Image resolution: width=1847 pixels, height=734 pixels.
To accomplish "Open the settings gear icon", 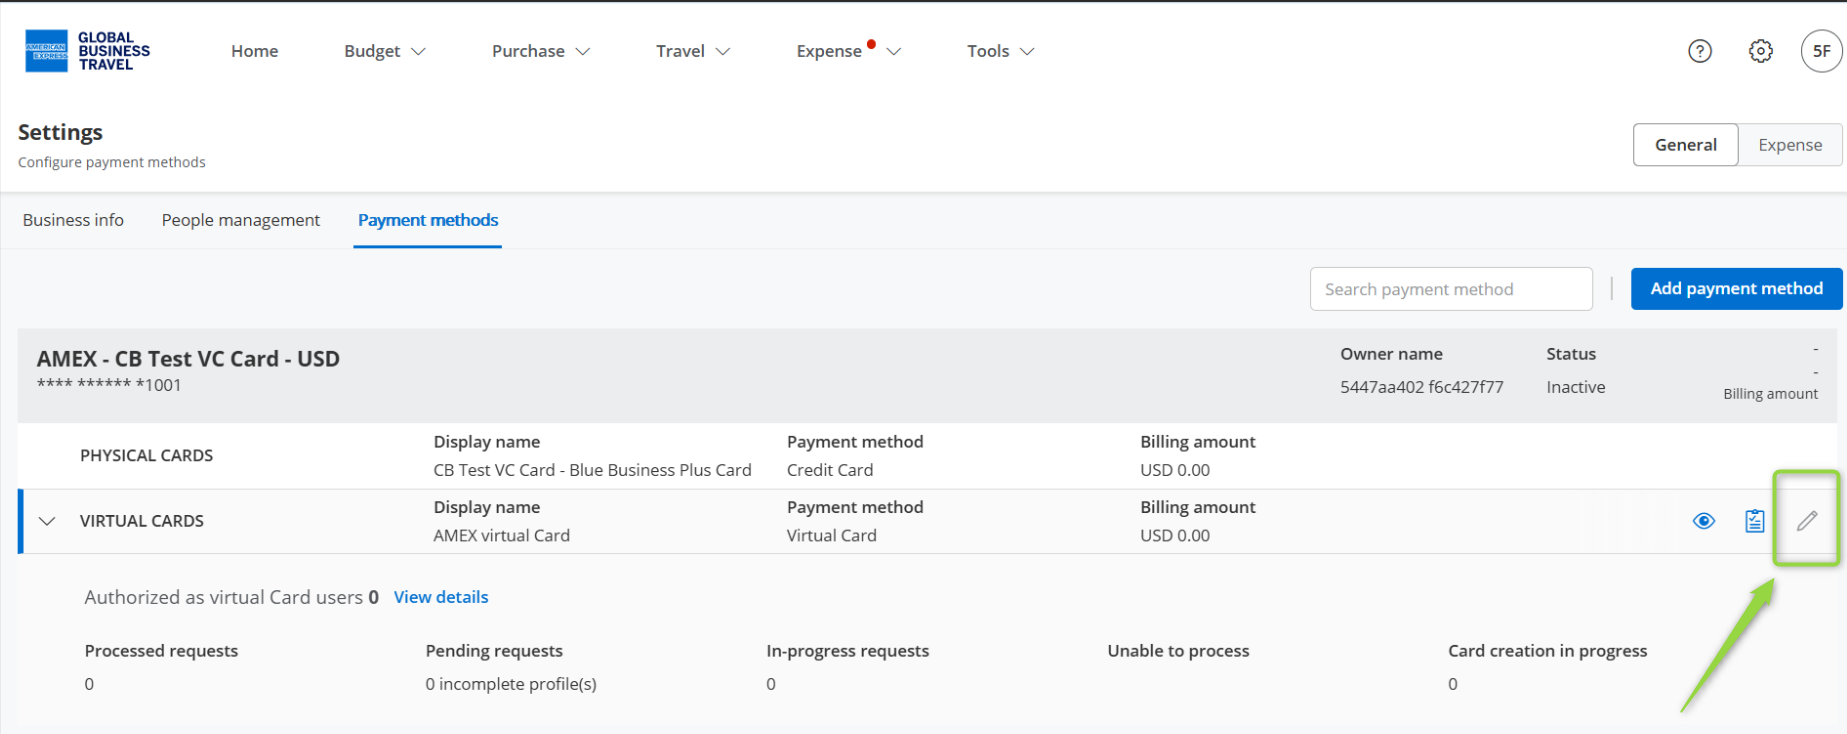I will (1761, 51).
